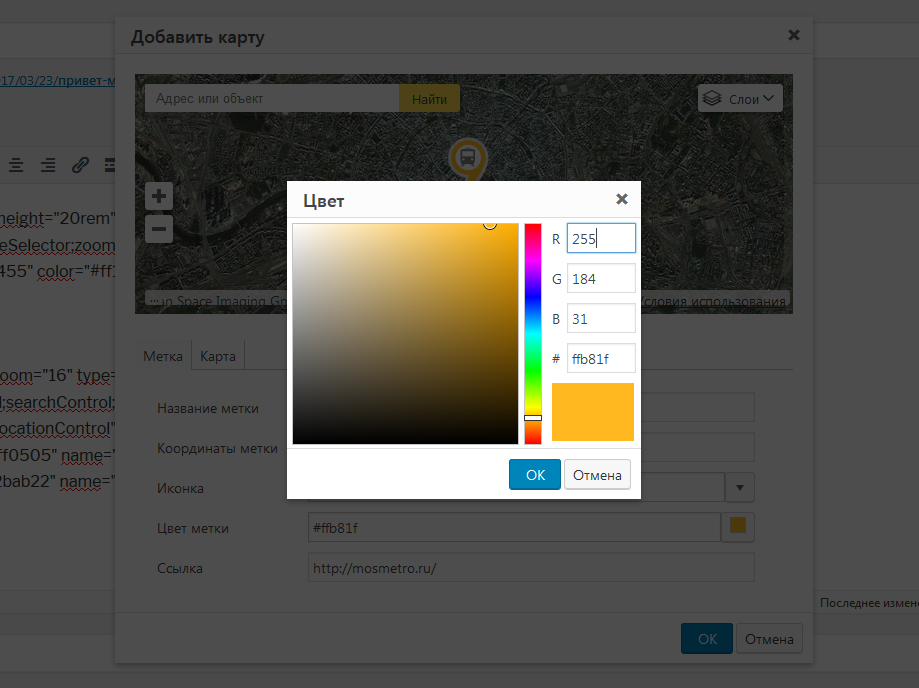
Task: Zoom in on the map with plus
Action: (159, 196)
